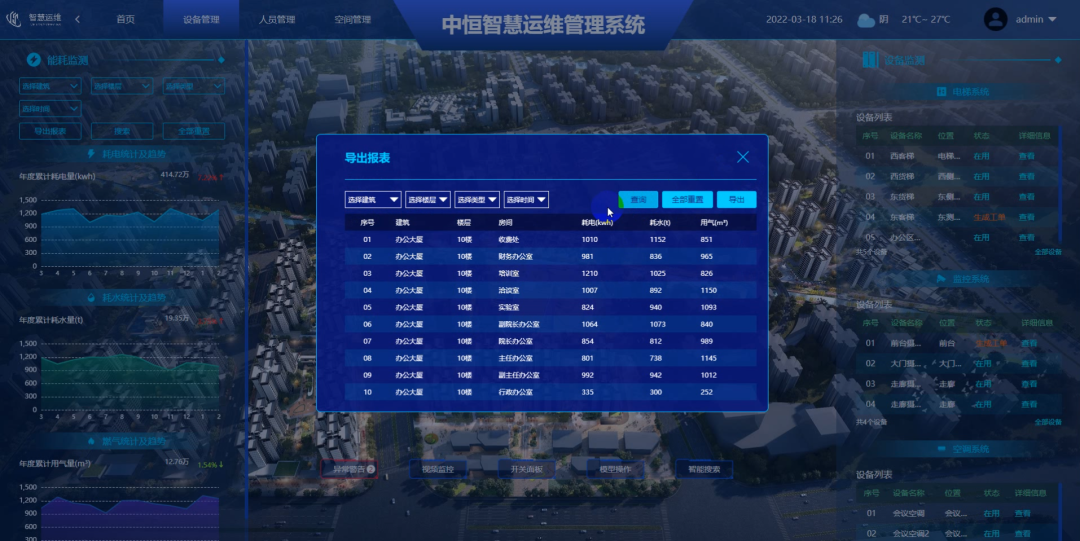Click the 全部重置 button in the left panel

[x=194, y=131]
